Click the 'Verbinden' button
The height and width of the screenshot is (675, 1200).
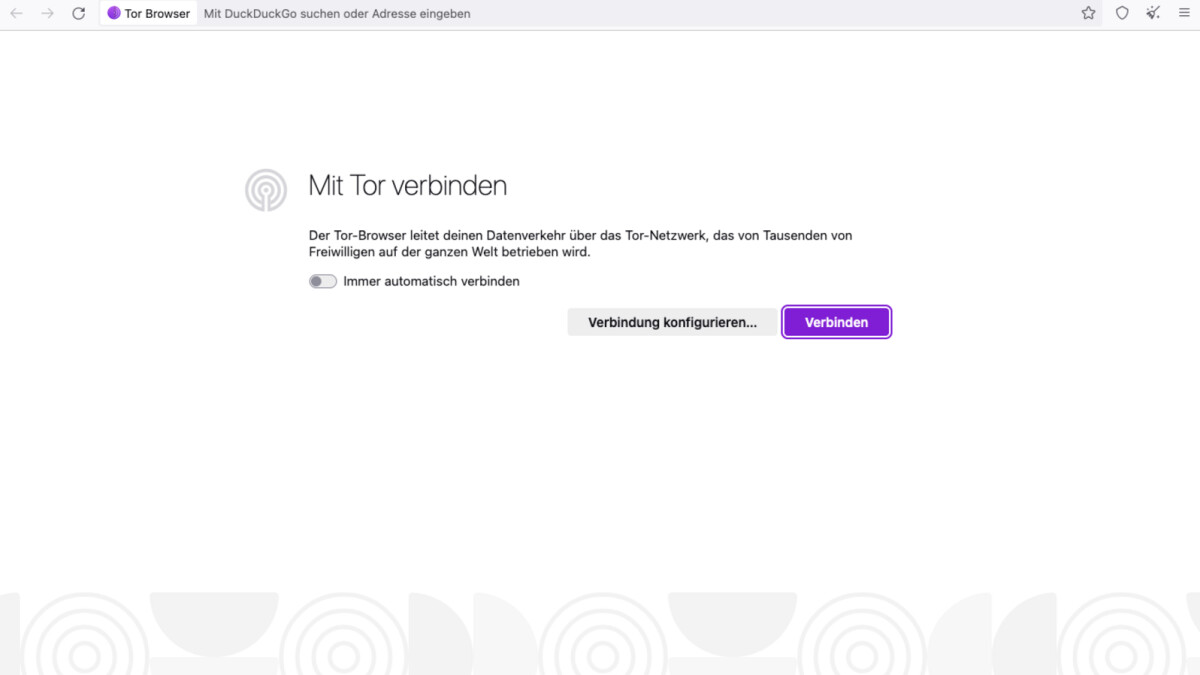point(836,321)
